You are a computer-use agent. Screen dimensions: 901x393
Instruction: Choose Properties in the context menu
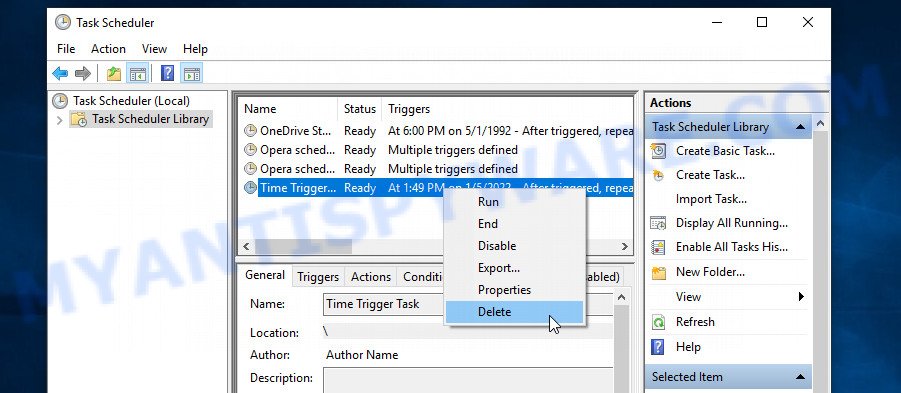click(x=514, y=290)
